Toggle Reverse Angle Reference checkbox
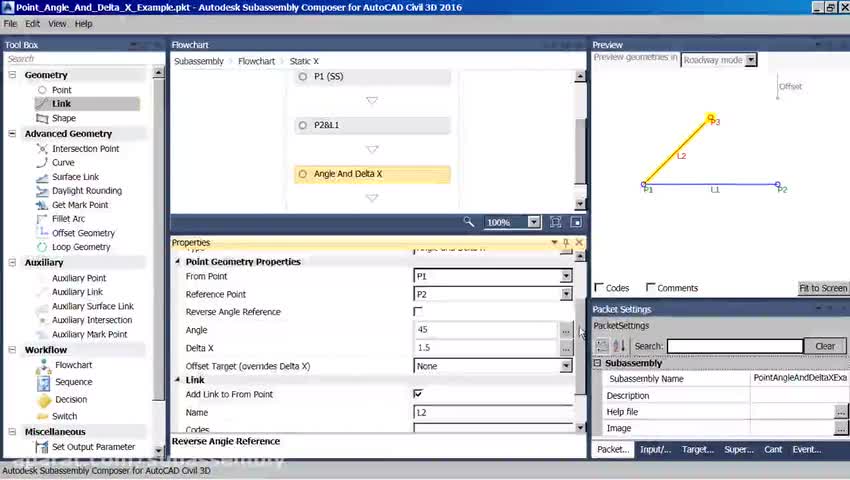The image size is (850, 480). click(x=418, y=312)
